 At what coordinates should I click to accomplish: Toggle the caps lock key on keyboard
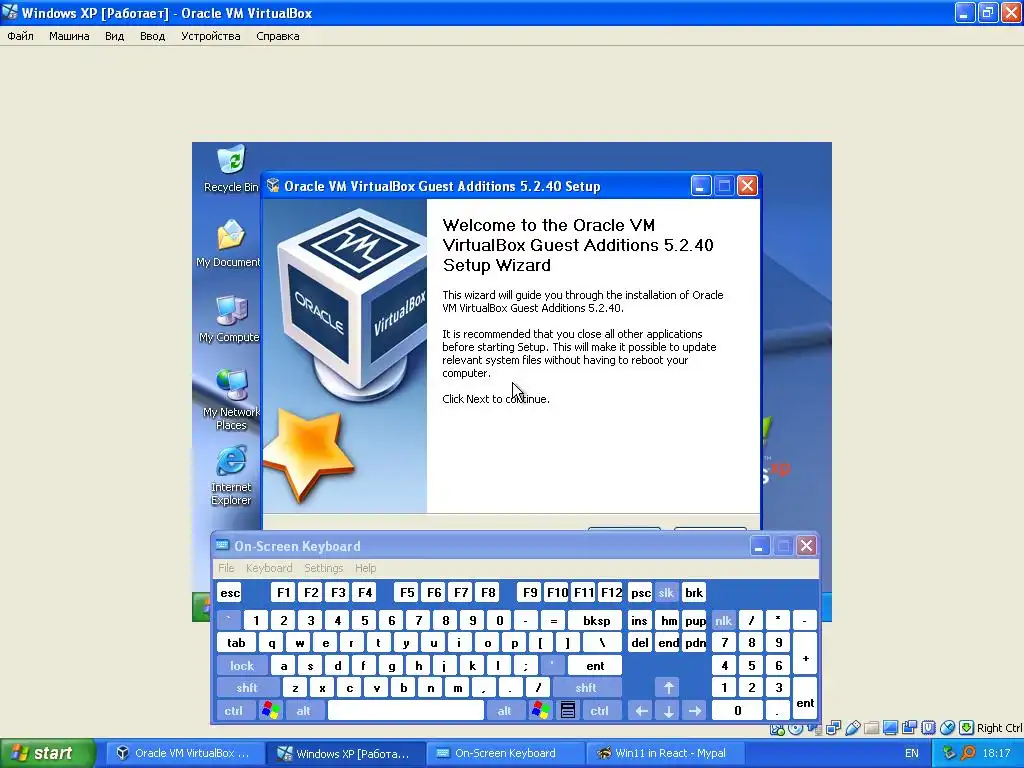click(242, 665)
